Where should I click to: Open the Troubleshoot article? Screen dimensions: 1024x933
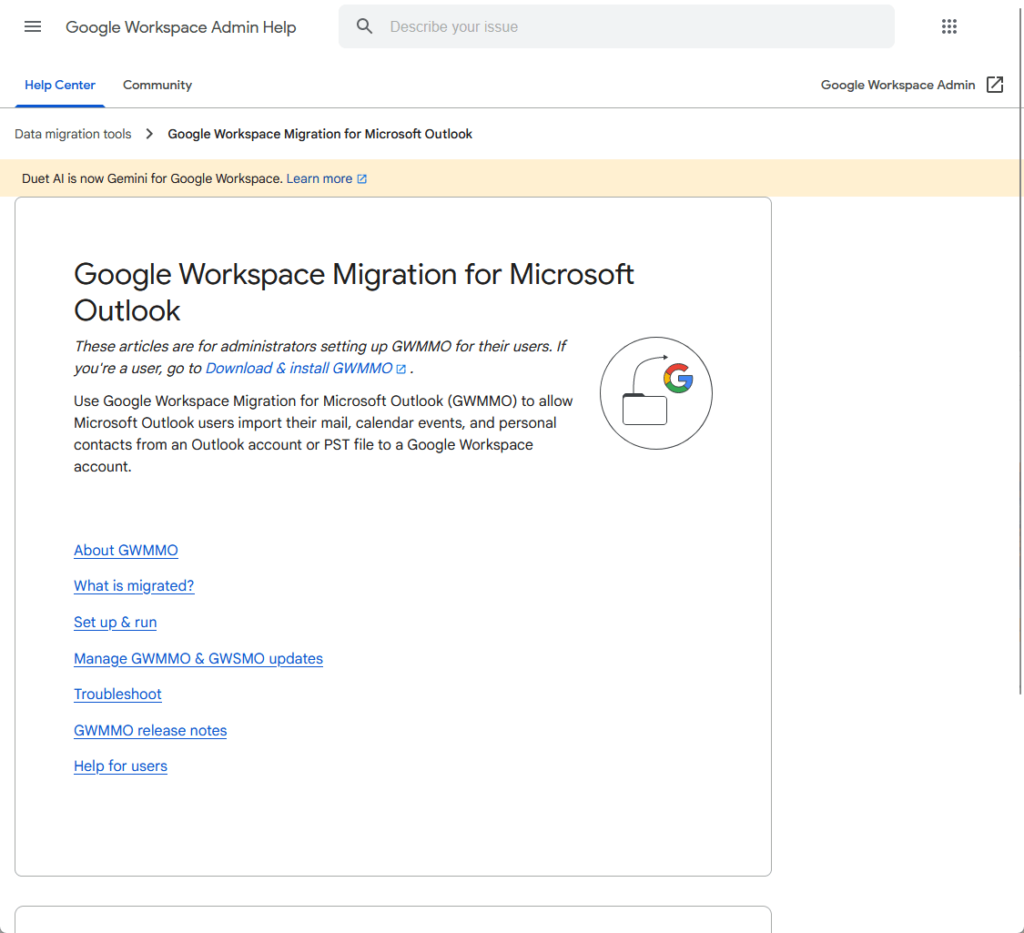[x=118, y=694]
